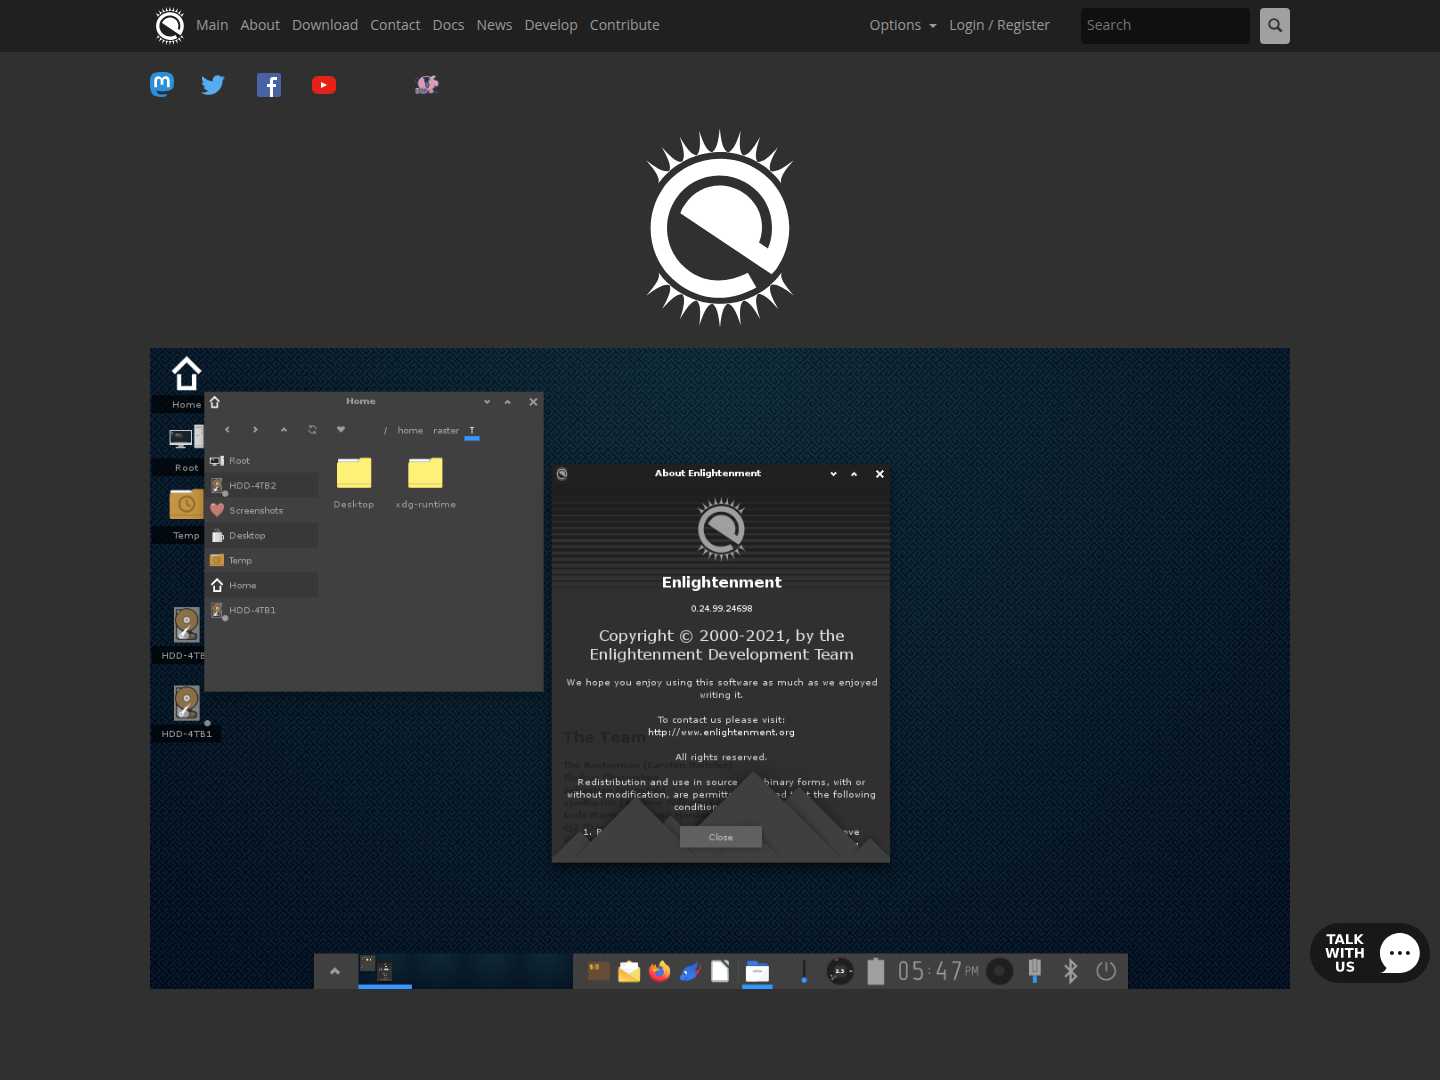1440x1080 pixels.
Task: Click the Enlightenment logo in the navbar
Action: click(170, 25)
